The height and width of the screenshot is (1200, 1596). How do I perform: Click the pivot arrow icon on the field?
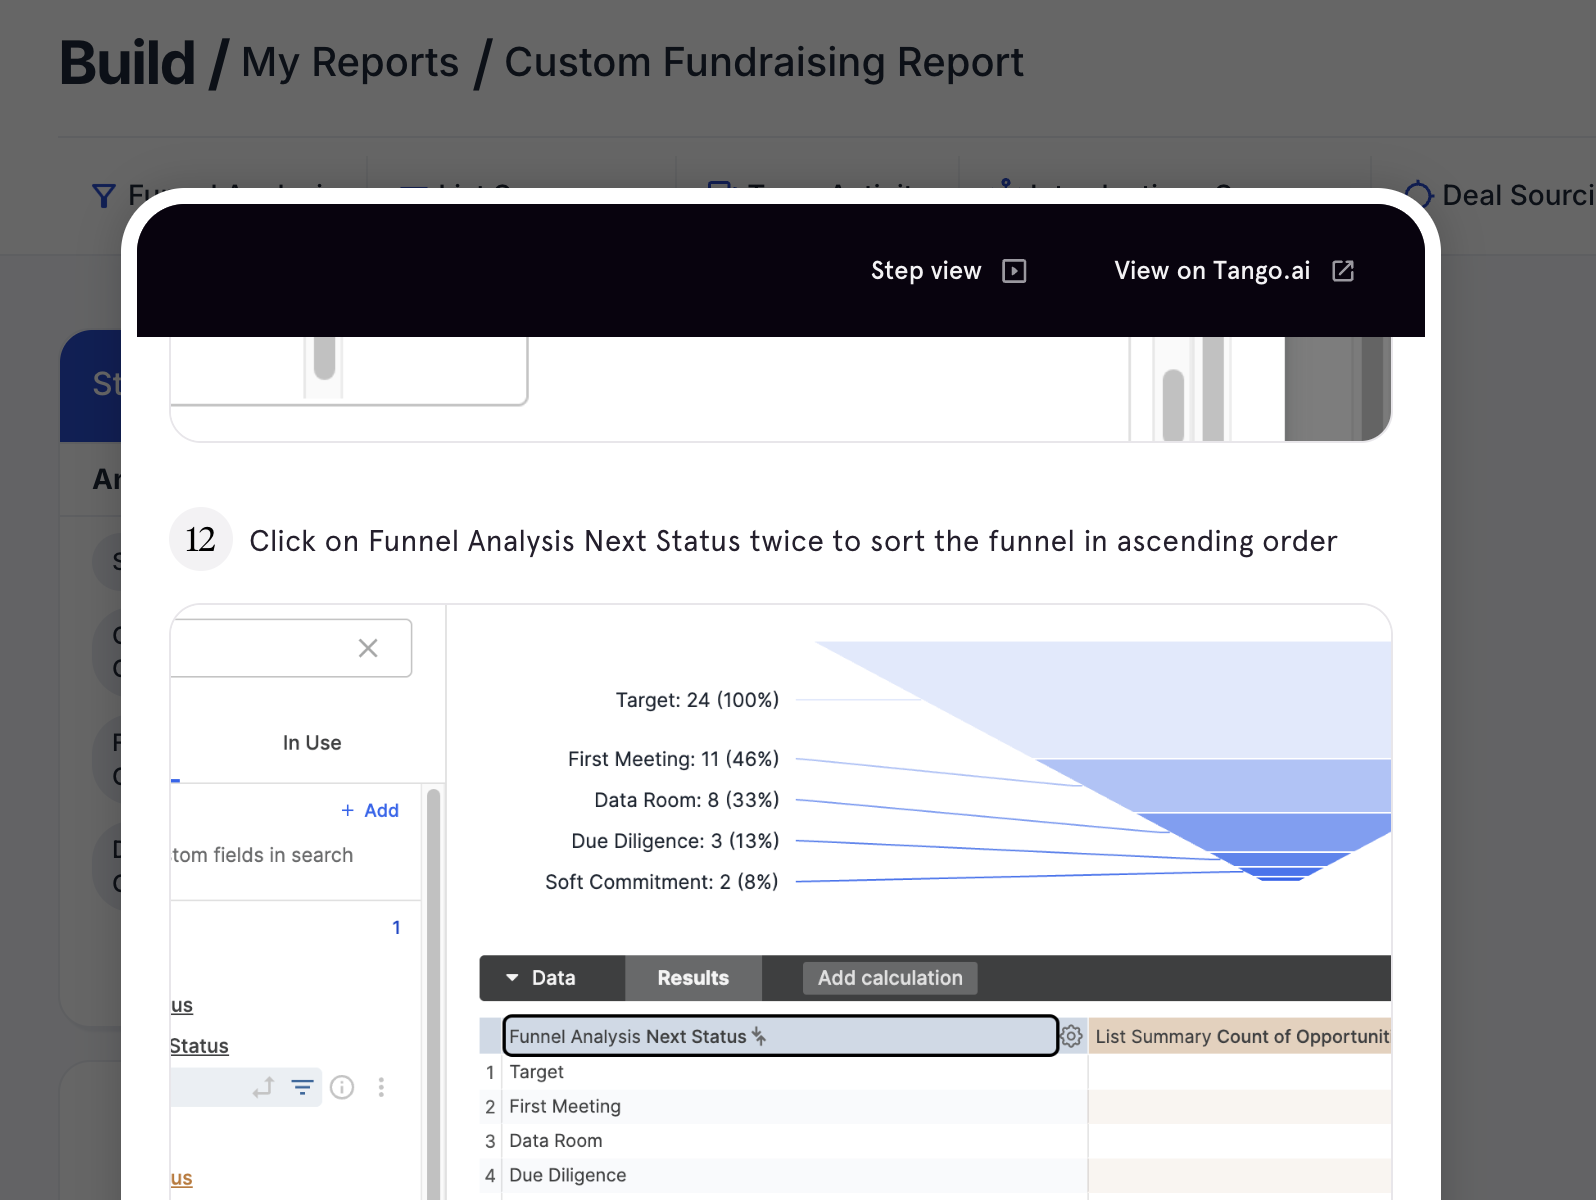point(263,1087)
